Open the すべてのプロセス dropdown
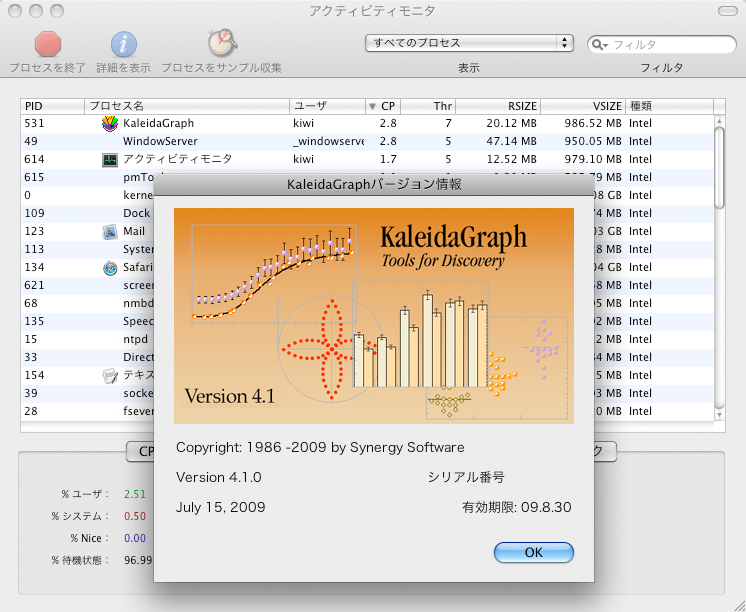746x612 pixels. (469, 43)
